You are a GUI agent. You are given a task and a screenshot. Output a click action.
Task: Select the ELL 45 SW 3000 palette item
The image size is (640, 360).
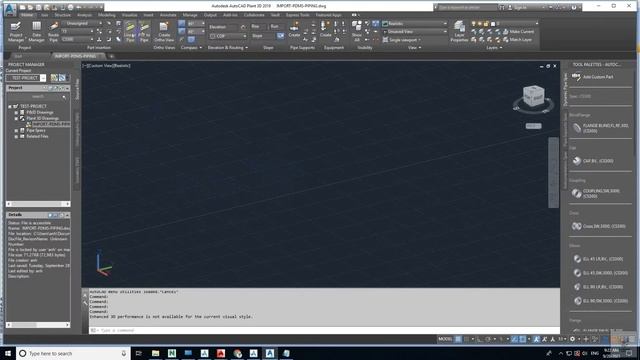click(600, 273)
